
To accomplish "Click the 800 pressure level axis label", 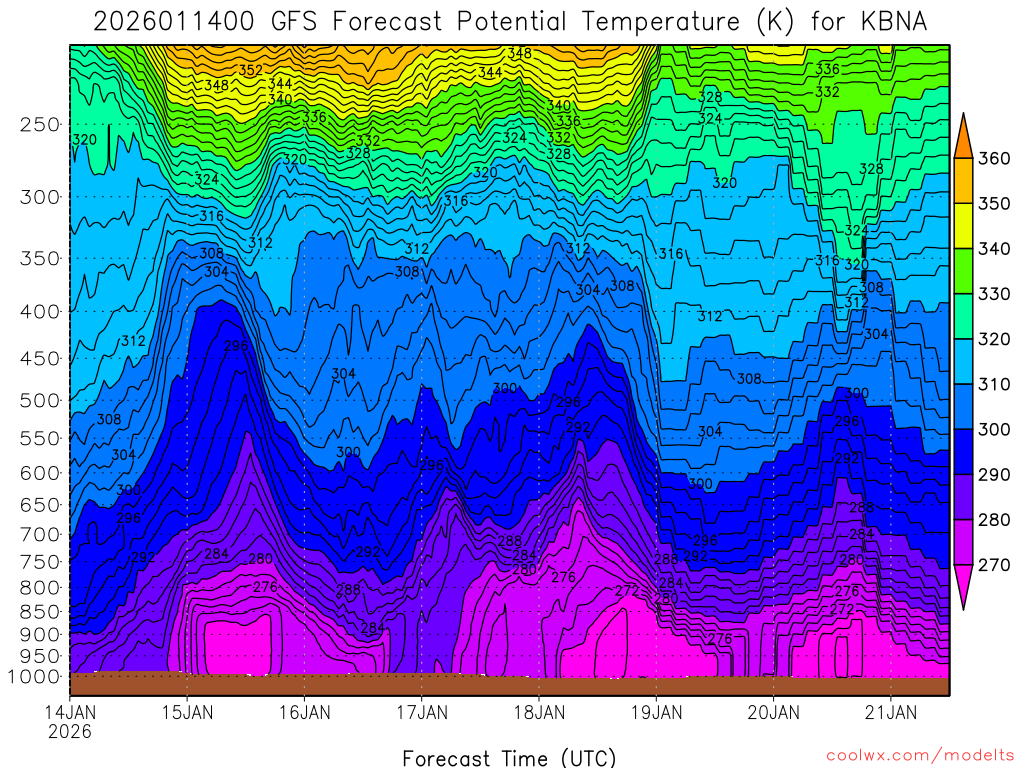I will point(40,587).
